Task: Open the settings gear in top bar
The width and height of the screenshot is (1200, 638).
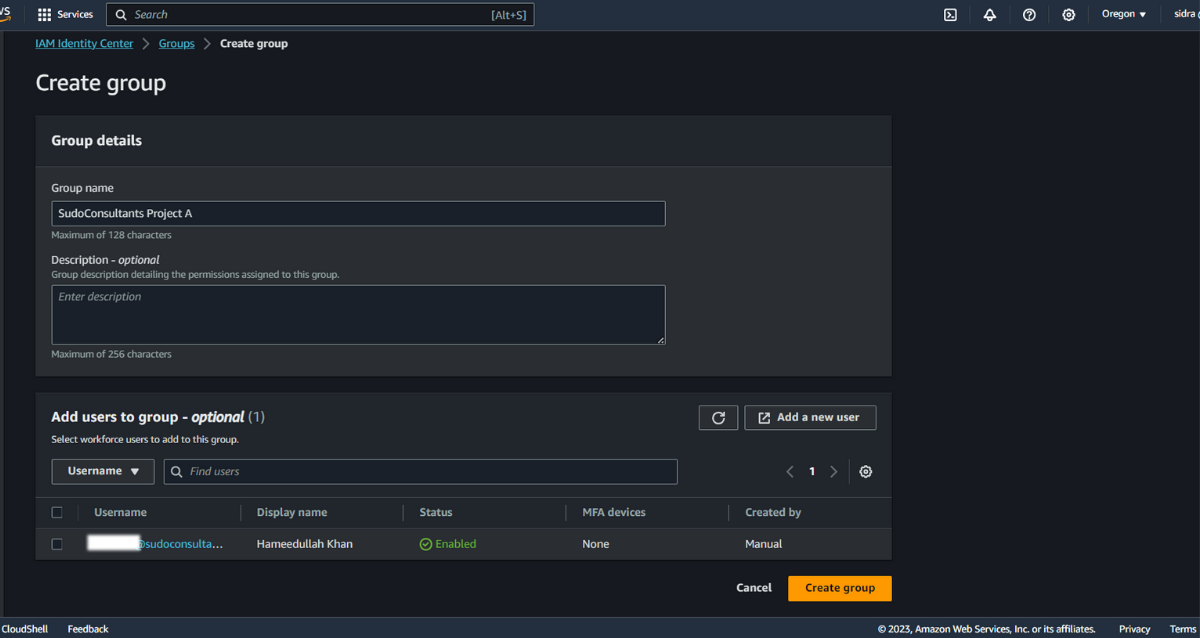Action: click(x=1069, y=15)
